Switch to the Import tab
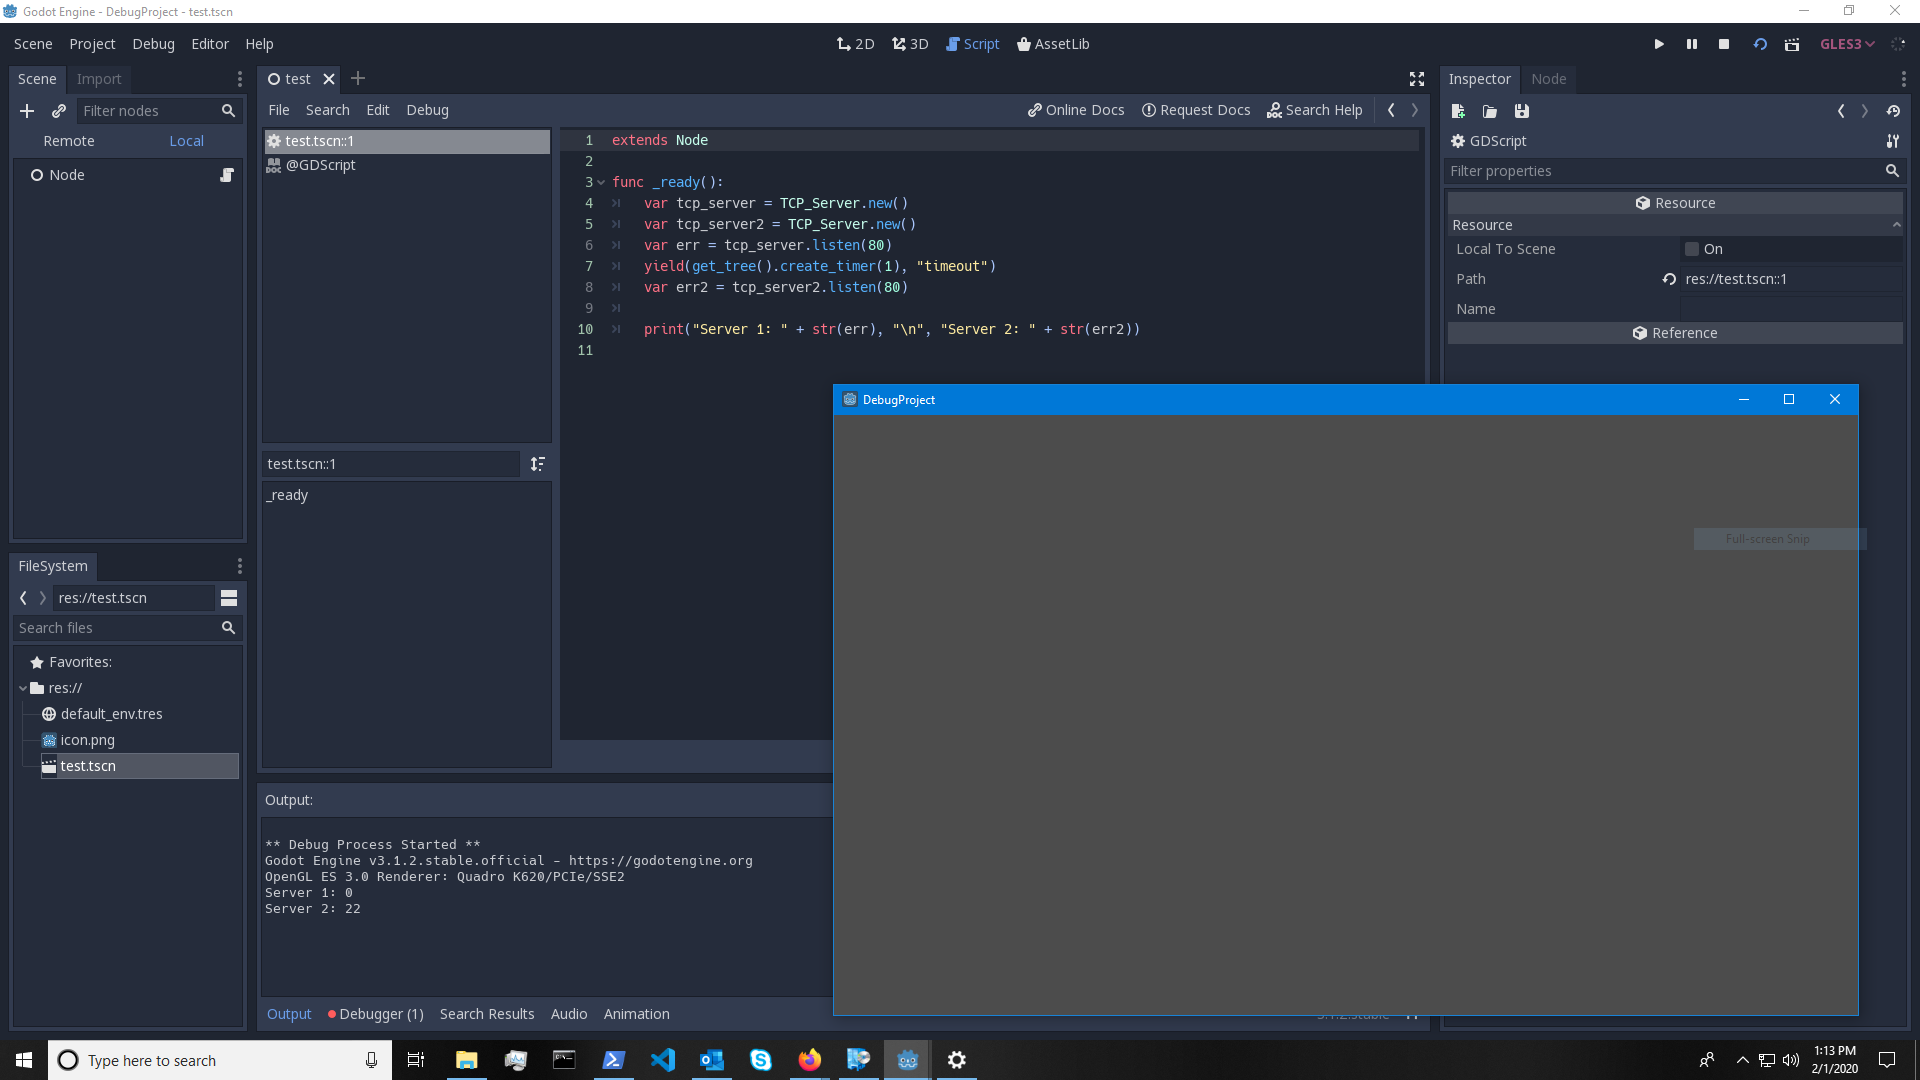 pos(98,79)
